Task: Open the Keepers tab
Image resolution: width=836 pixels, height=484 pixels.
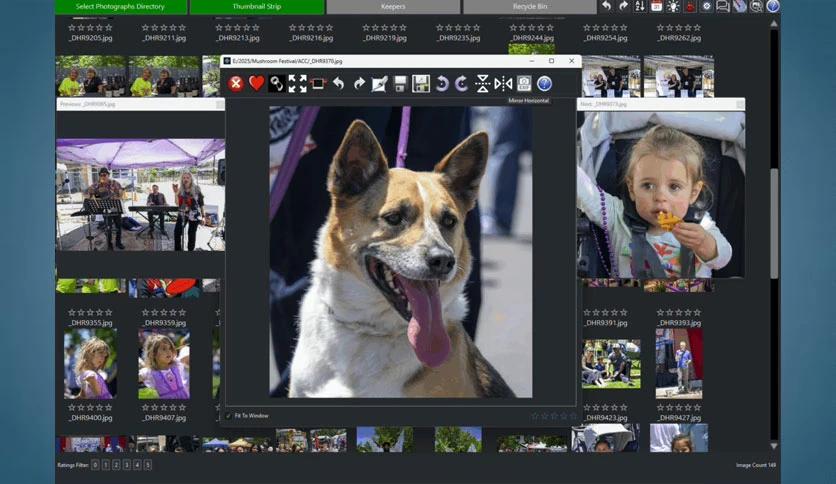Action: point(393,7)
